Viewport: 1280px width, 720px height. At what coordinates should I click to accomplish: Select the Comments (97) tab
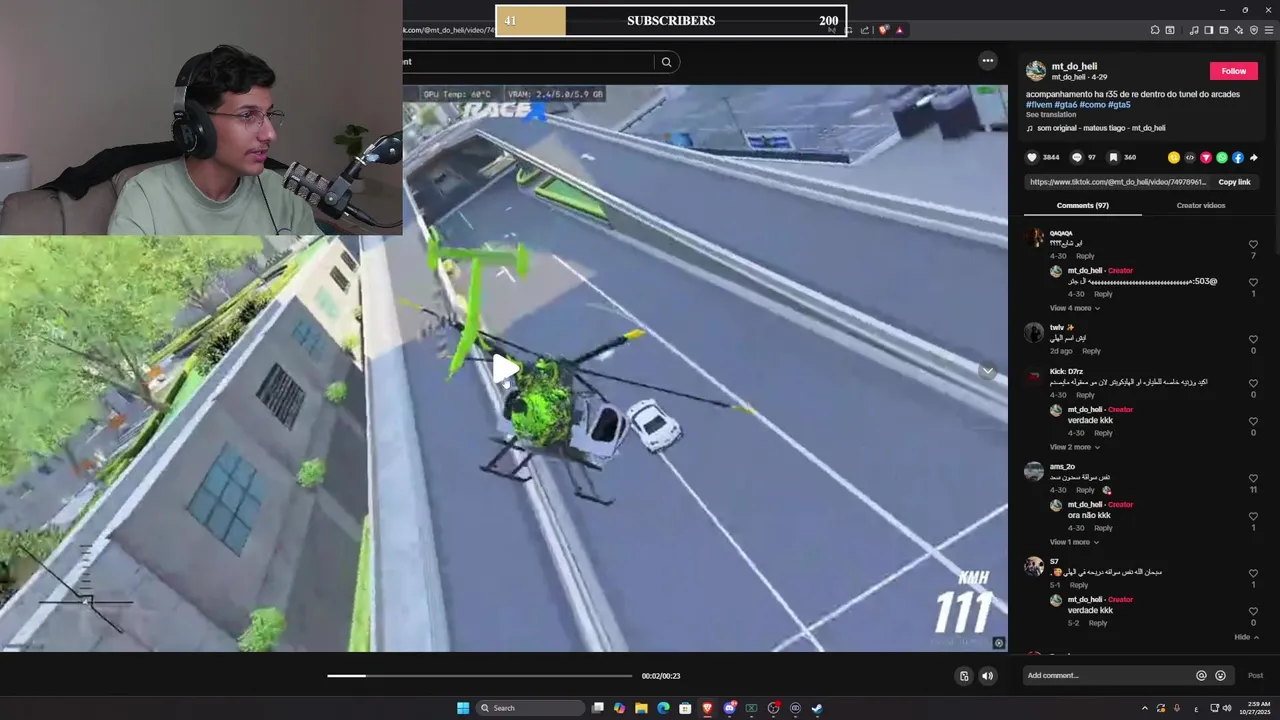click(x=1082, y=205)
